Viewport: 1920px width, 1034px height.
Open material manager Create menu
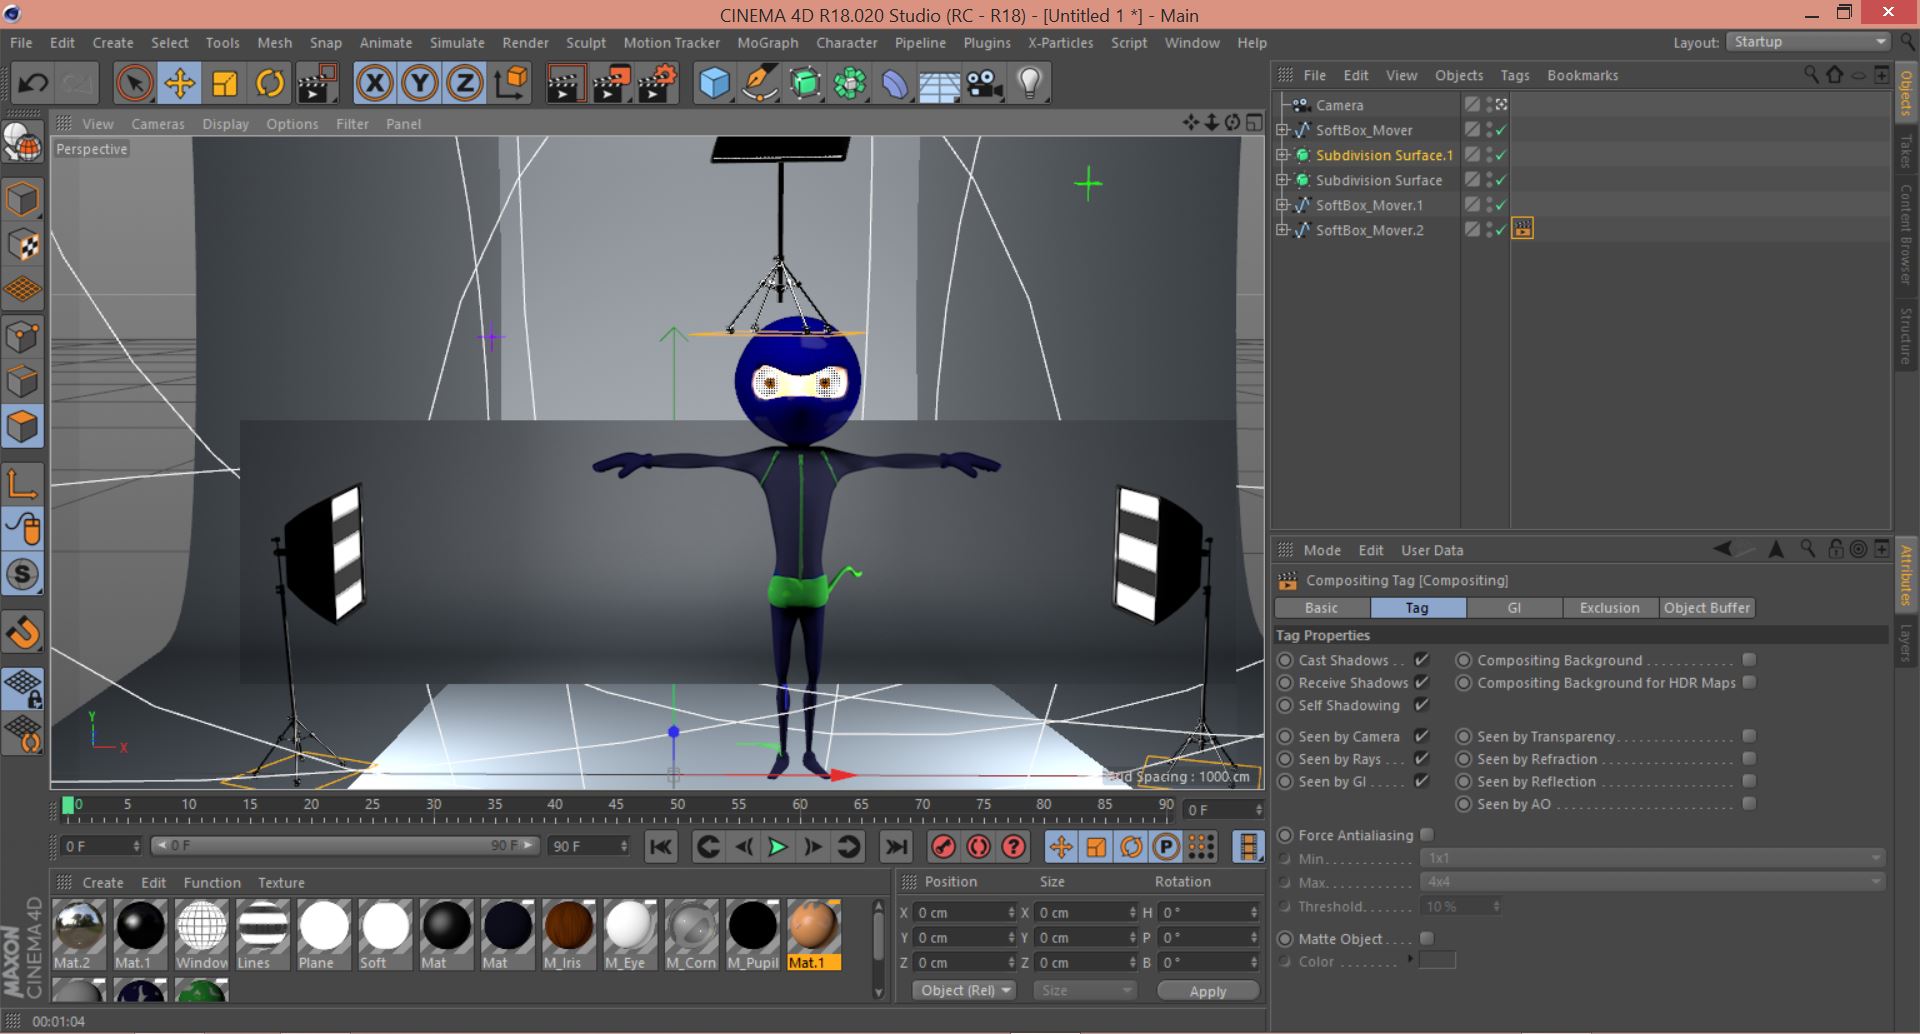[x=103, y=883]
